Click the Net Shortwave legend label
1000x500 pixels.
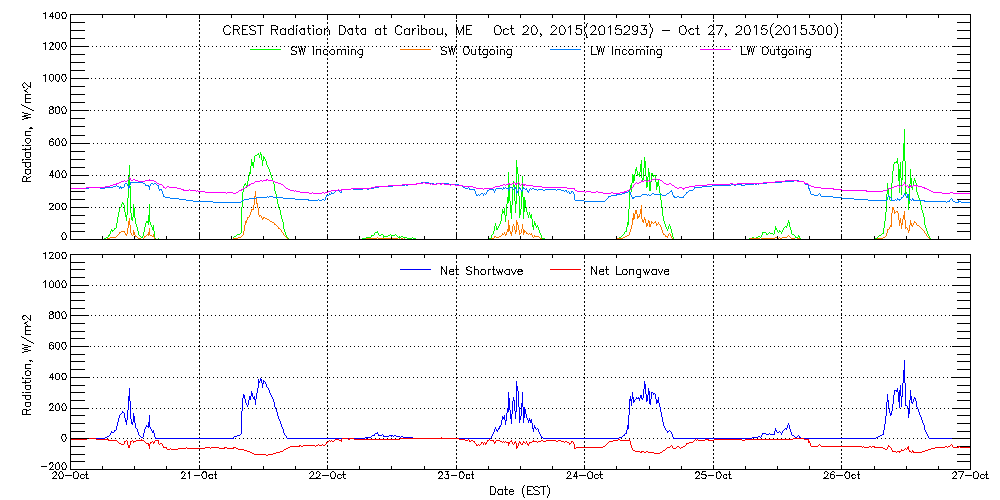click(482, 271)
